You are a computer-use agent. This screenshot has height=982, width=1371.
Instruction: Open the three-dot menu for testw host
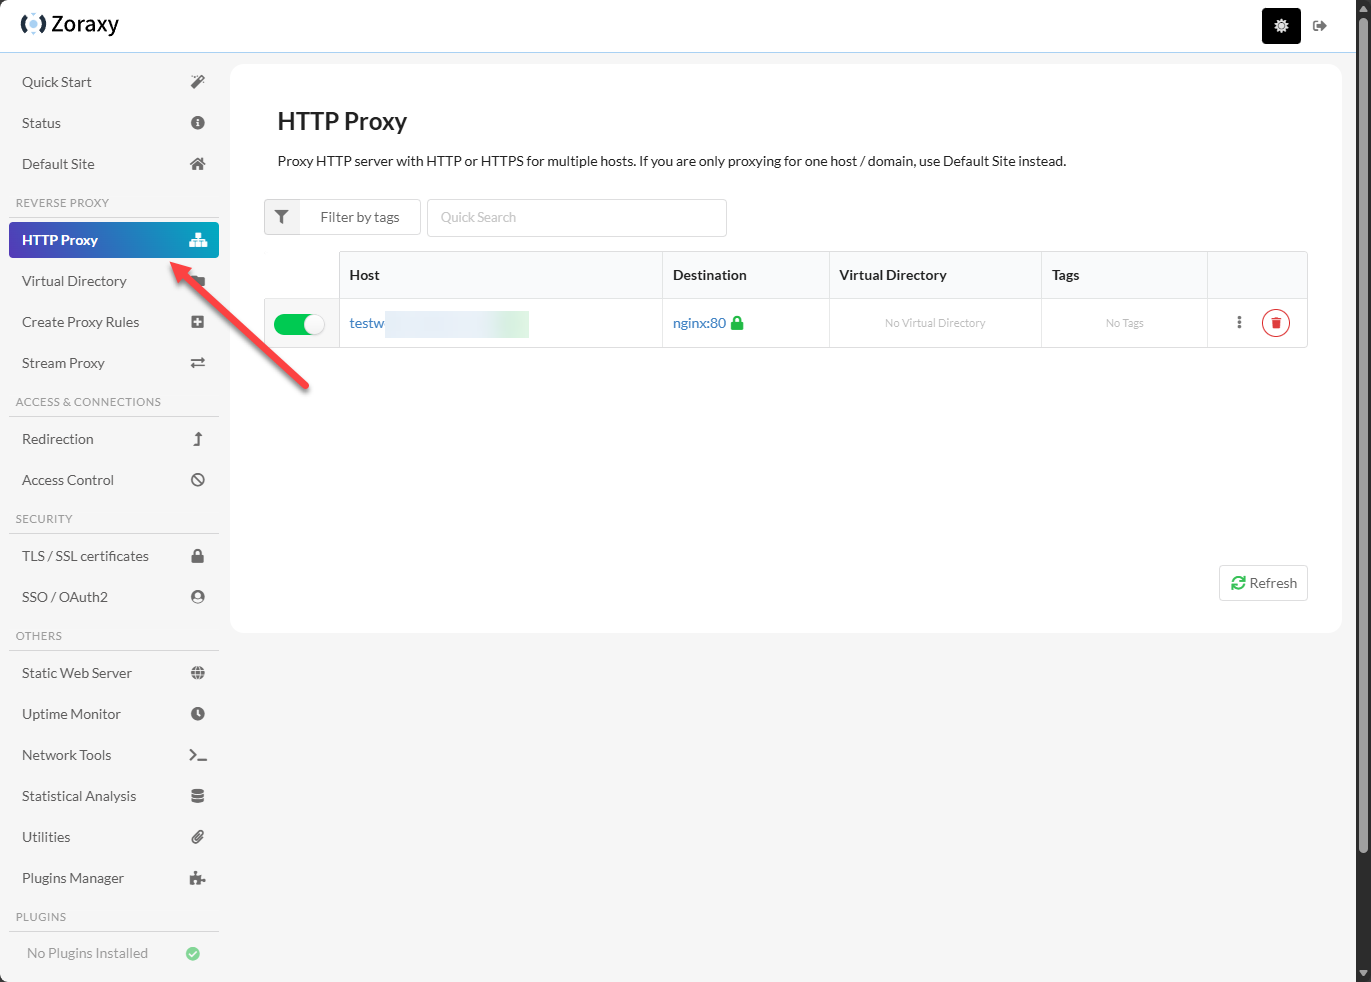pyautogui.click(x=1239, y=322)
